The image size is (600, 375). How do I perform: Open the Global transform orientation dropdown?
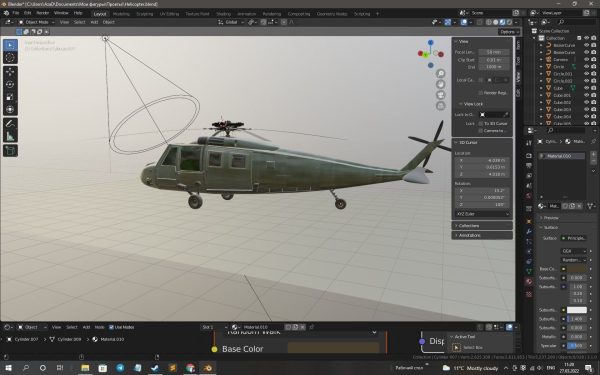(x=231, y=22)
